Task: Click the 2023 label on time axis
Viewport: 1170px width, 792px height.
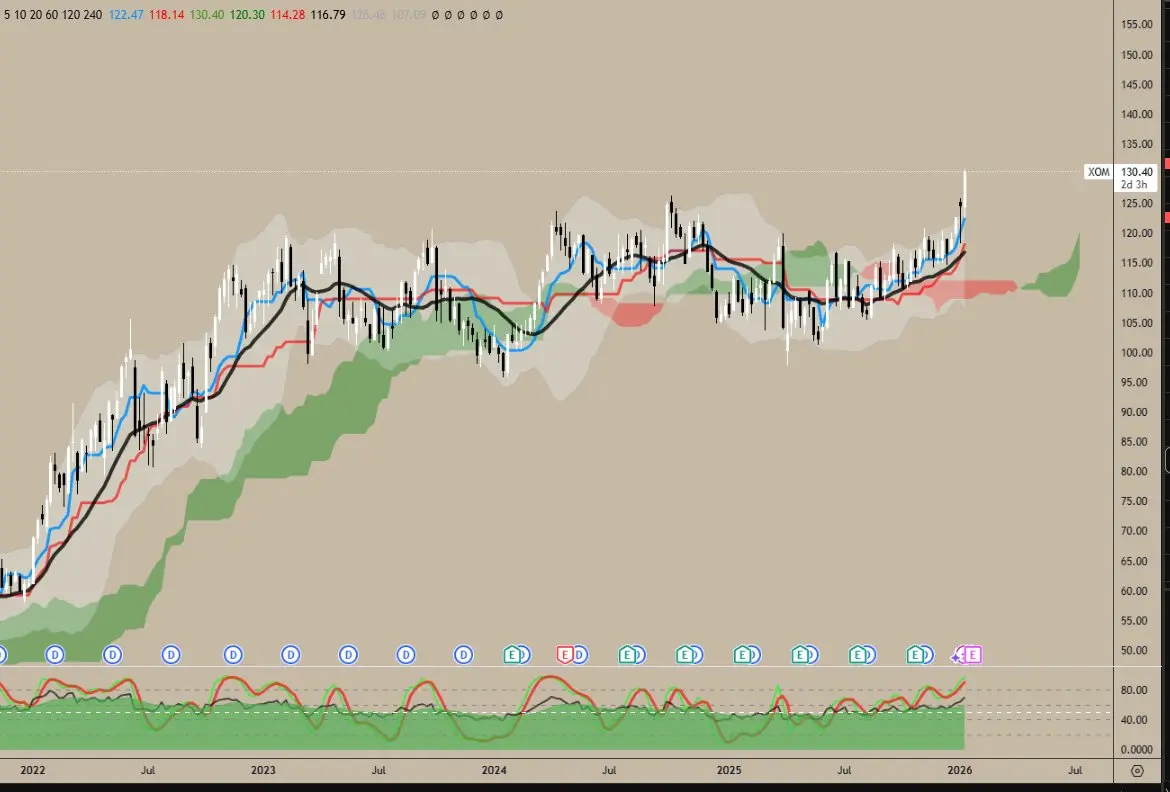Action: coord(263,770)
